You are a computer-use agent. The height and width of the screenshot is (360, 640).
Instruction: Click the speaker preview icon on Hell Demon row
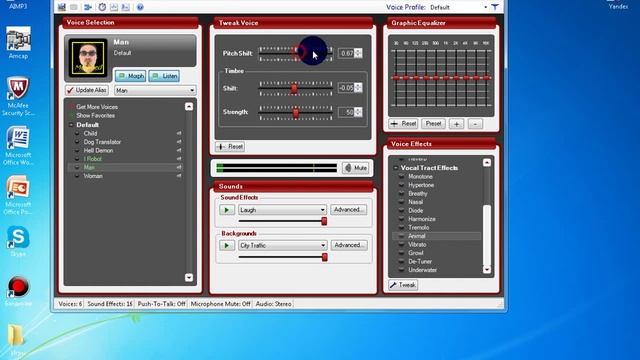[179, 151]
